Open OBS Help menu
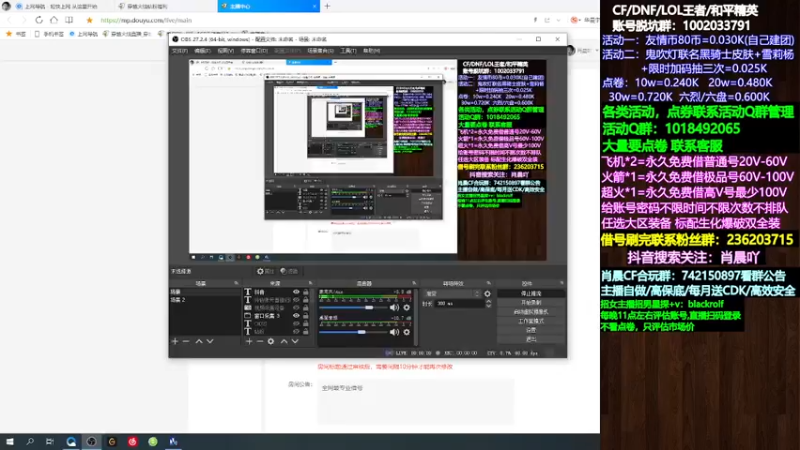The width and height of the screenshot is (800, 450). [371, 51]
